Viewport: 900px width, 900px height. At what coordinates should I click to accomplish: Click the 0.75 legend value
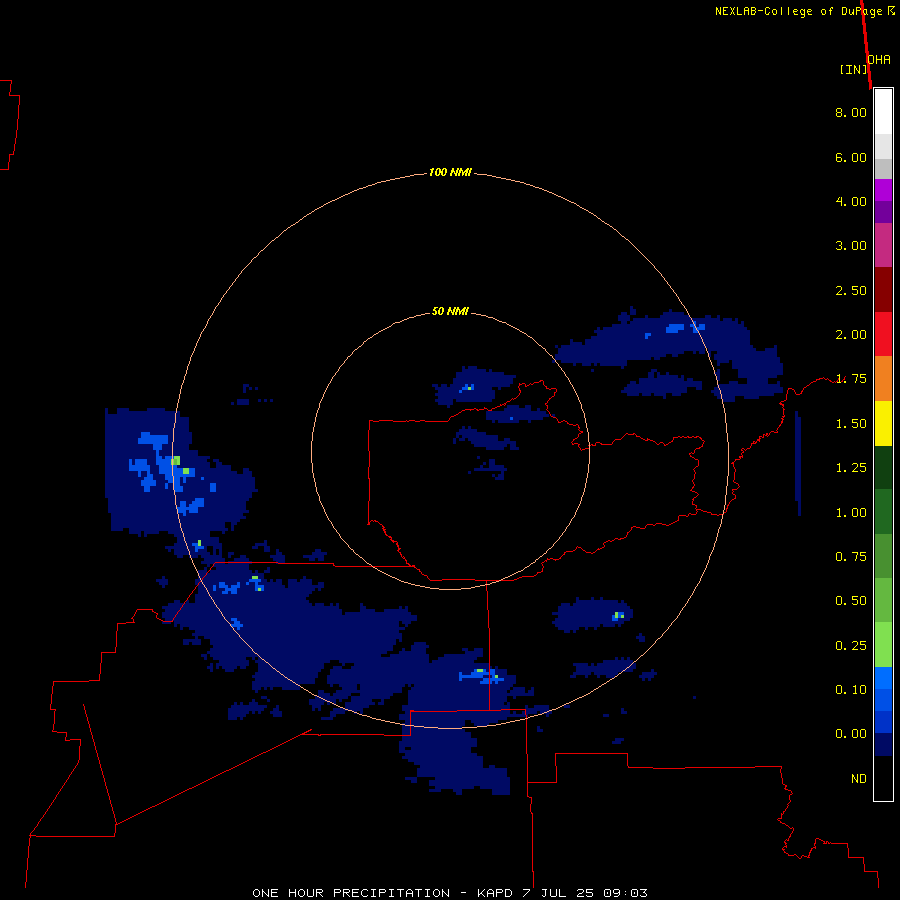[x=851, y=557]
